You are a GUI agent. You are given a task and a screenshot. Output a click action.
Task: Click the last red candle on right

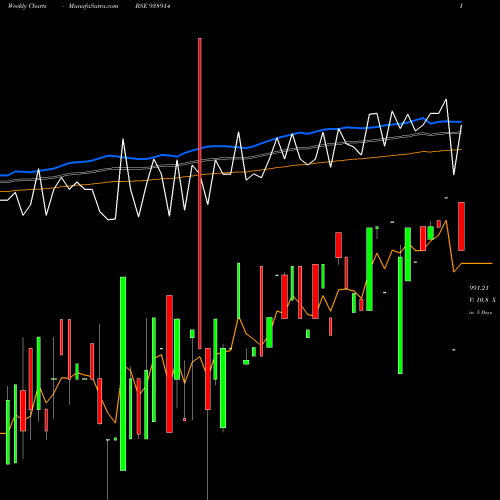[461, 226]
